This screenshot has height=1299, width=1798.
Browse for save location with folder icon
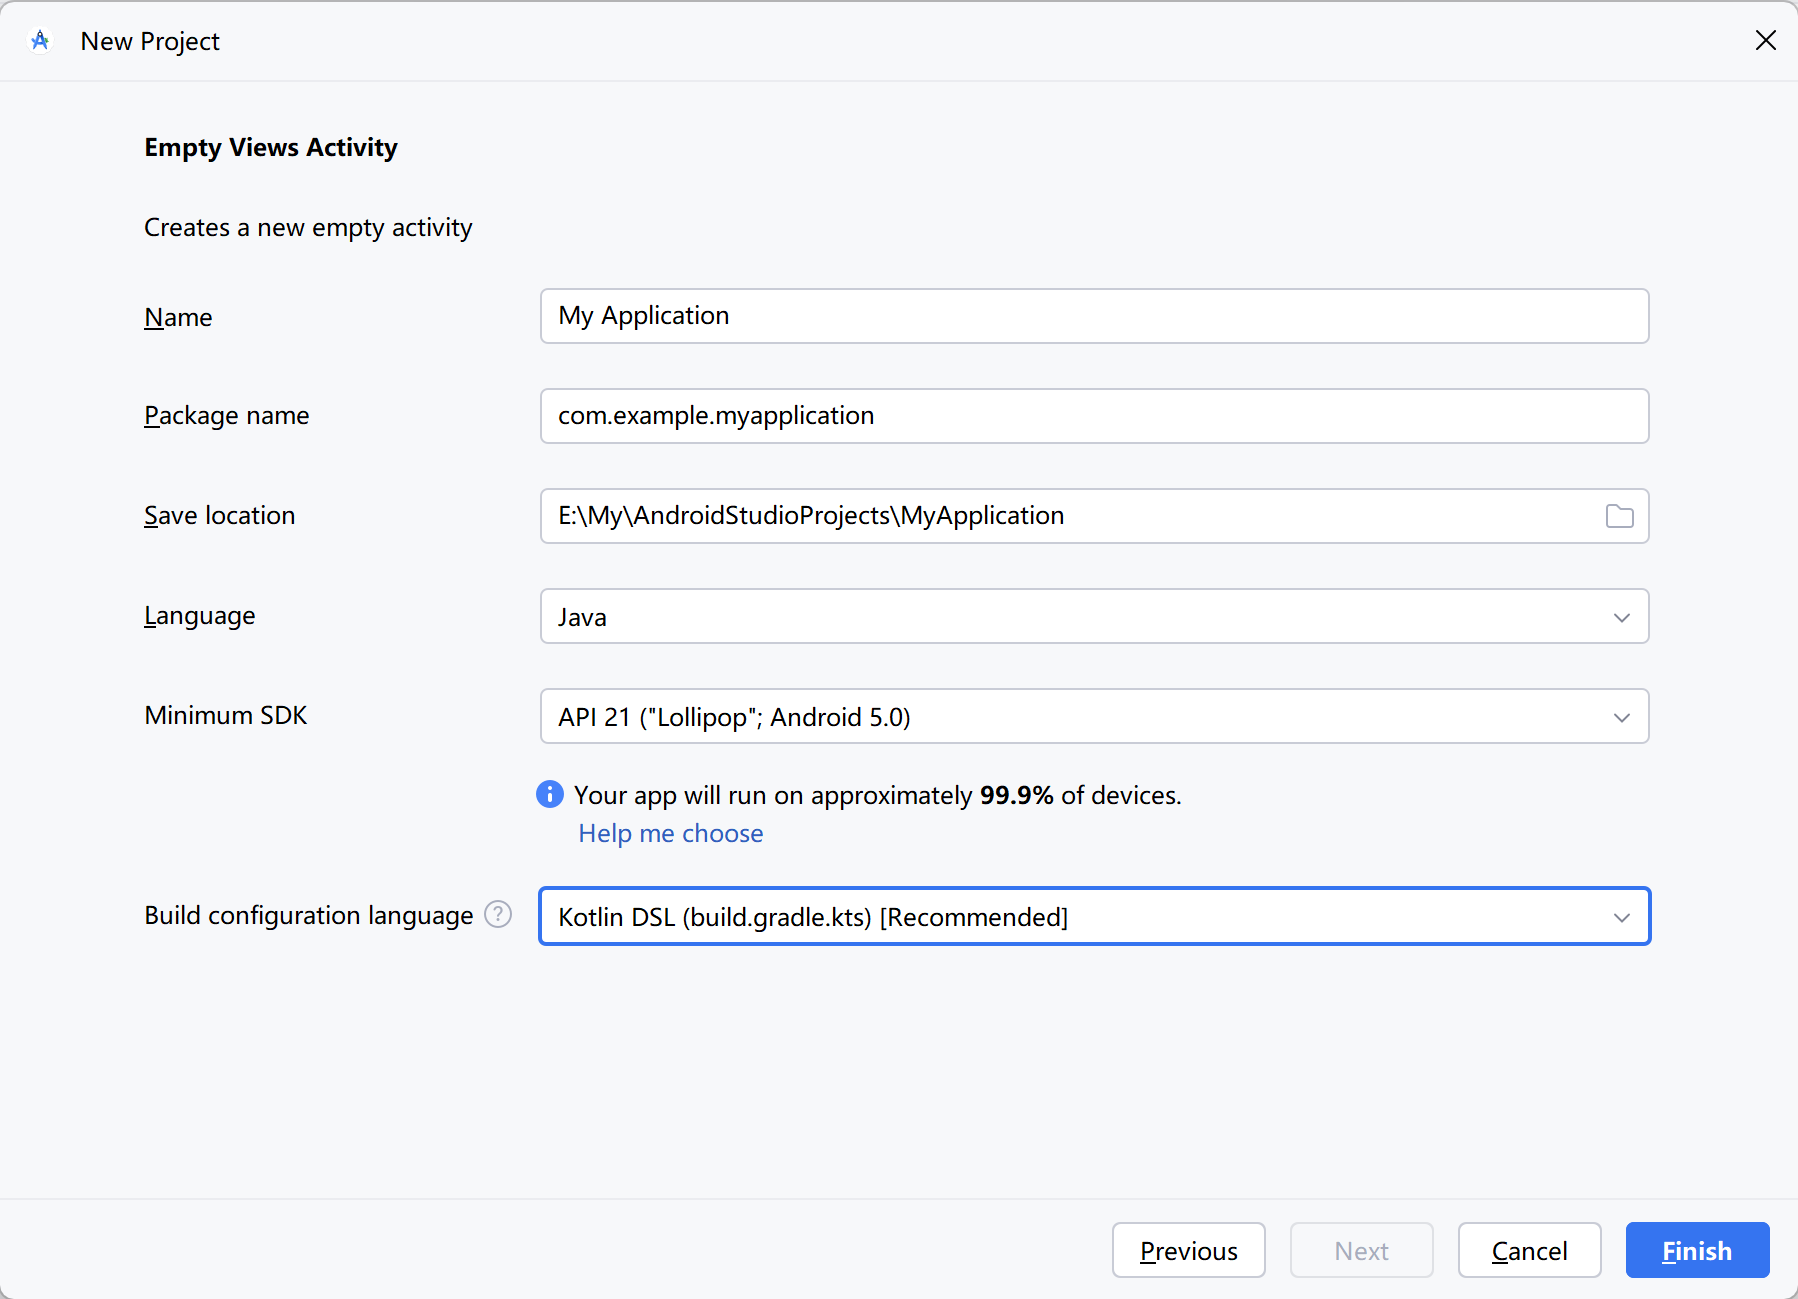click(x=1619, y=516)
